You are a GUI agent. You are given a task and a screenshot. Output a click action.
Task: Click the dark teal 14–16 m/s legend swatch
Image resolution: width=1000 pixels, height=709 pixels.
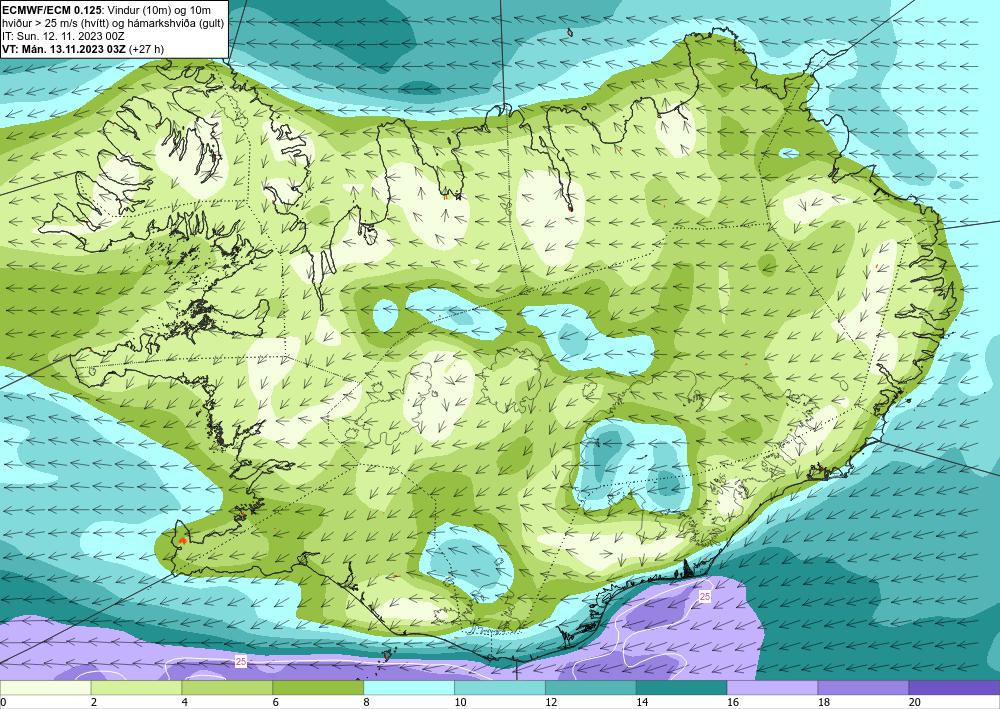[x=681, y=688]
